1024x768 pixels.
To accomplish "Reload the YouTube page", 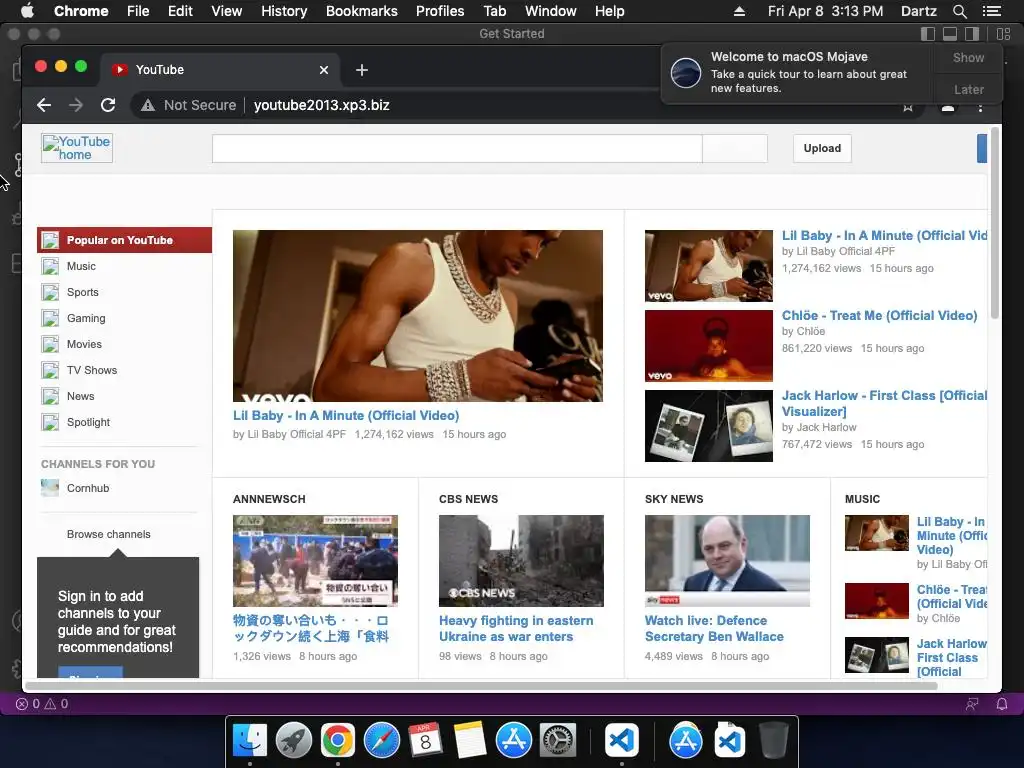I will pyautogui.click(x=108, y=105).
